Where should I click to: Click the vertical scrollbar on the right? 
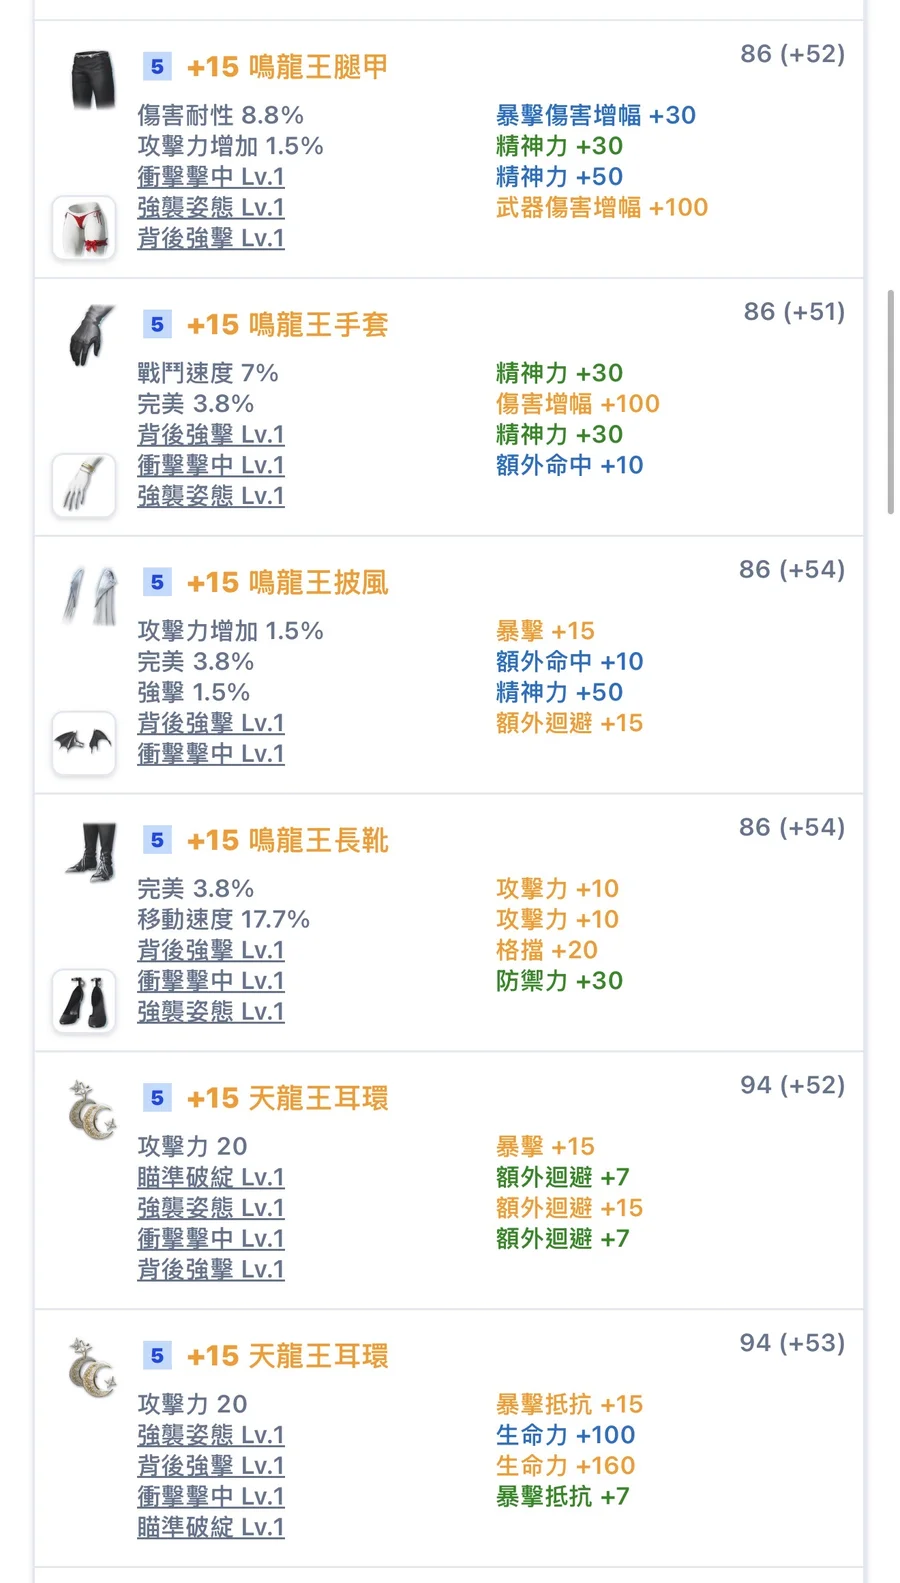point(890,402)
